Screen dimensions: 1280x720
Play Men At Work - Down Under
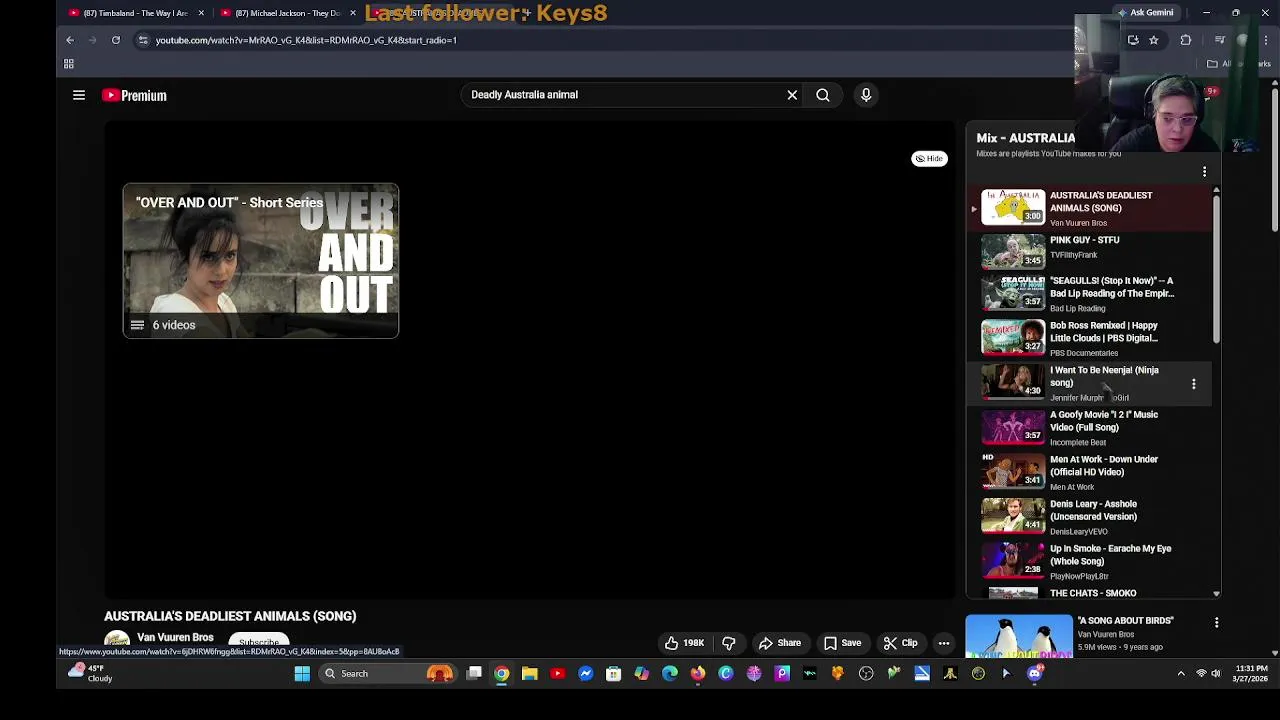[x=1089, y=472]
